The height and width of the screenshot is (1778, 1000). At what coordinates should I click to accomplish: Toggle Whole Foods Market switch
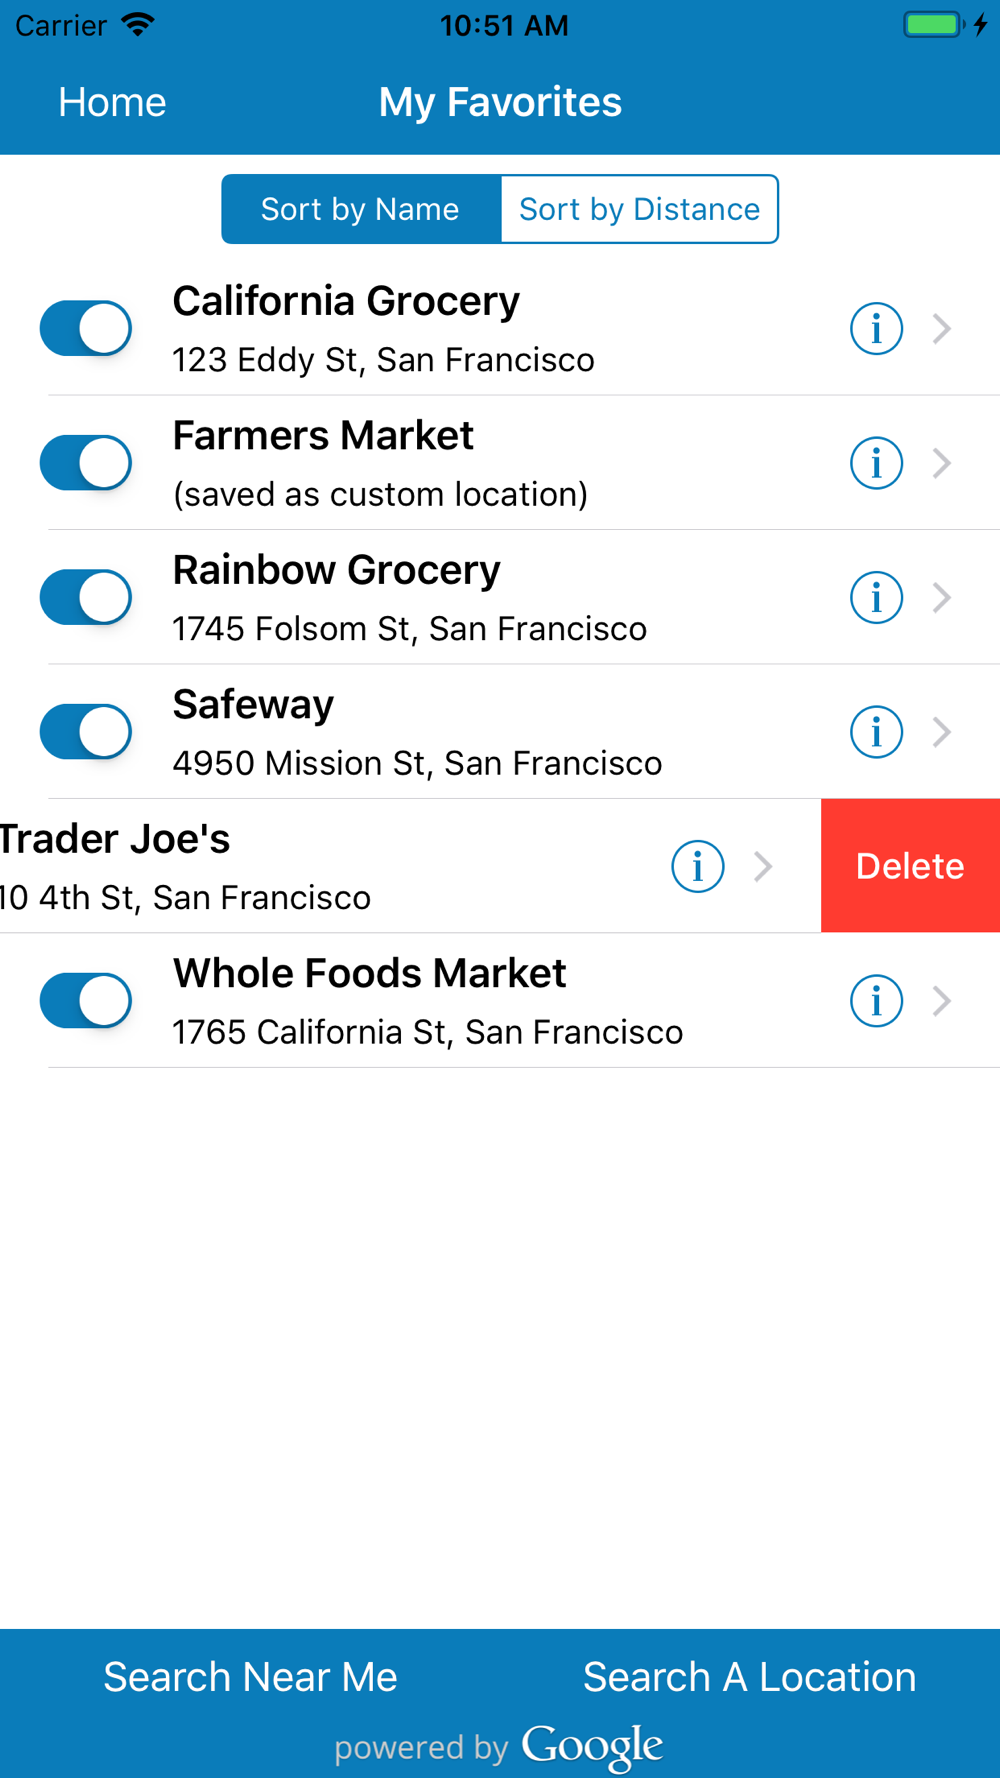[x=86, y=1001]
